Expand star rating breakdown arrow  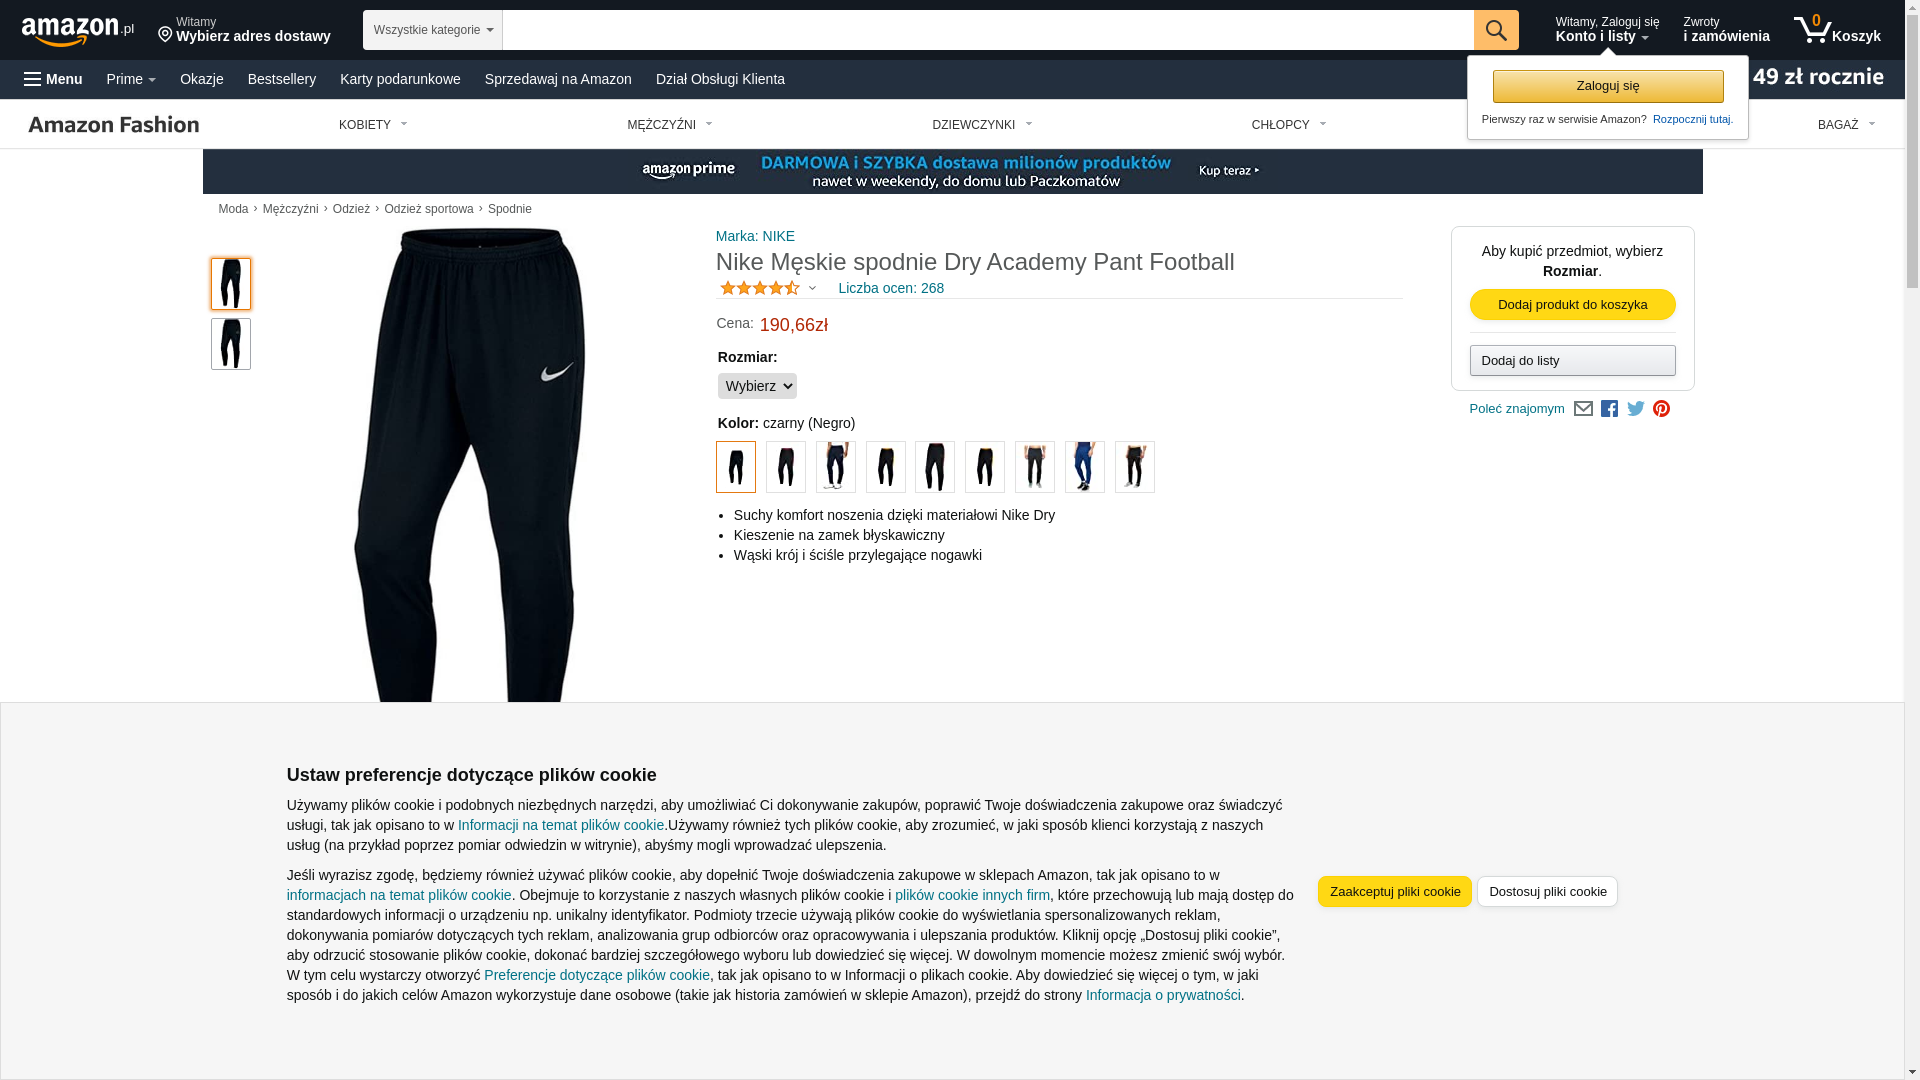pos(812,289)
